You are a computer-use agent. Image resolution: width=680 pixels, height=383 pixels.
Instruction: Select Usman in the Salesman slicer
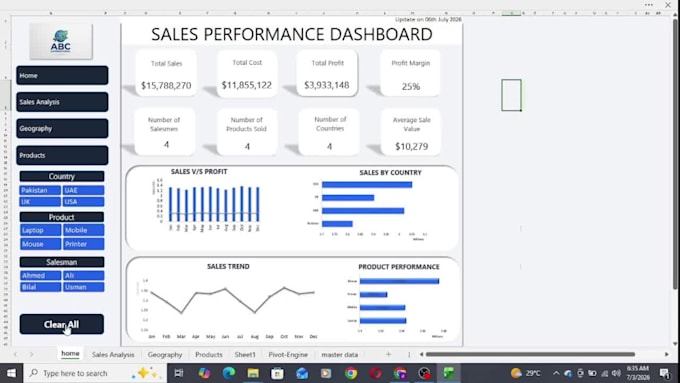click(x=83, y=287)
